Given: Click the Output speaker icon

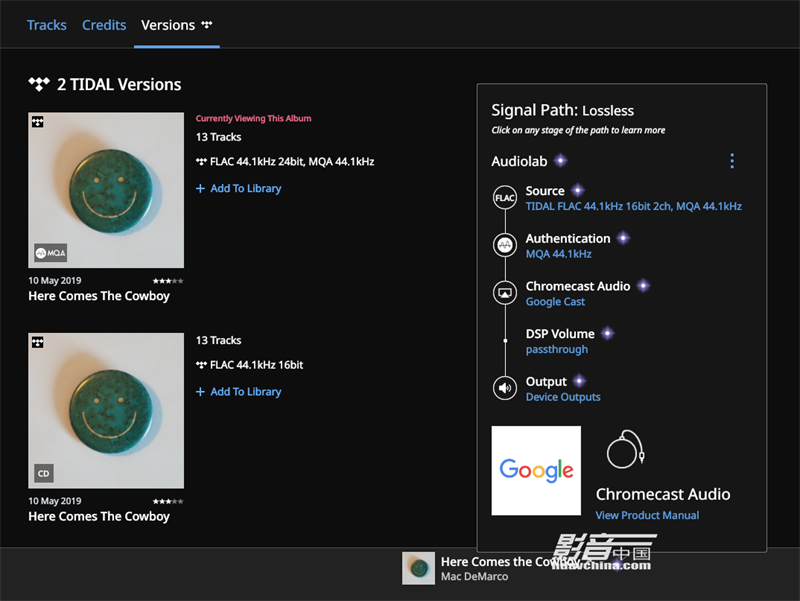Looking at the screenshot, I should (x=505, y=388).
